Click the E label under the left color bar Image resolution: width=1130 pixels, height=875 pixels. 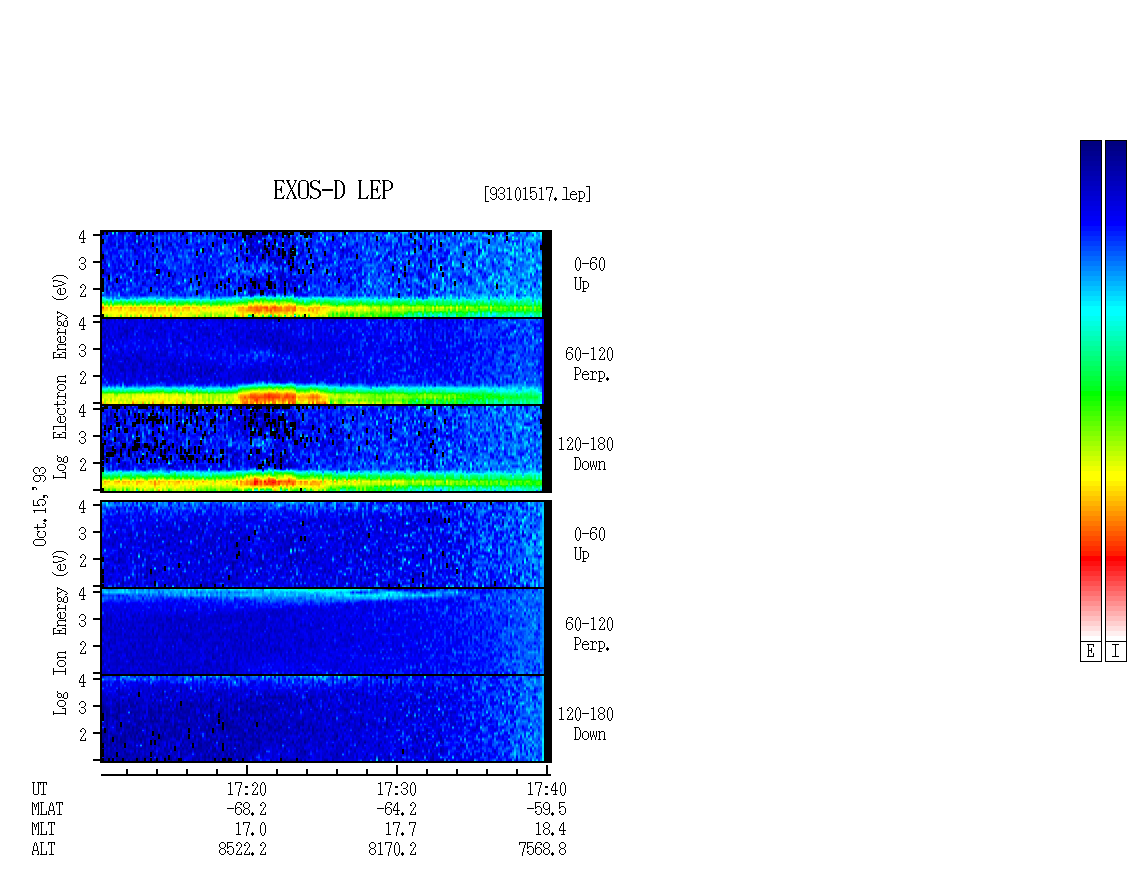1090,652
